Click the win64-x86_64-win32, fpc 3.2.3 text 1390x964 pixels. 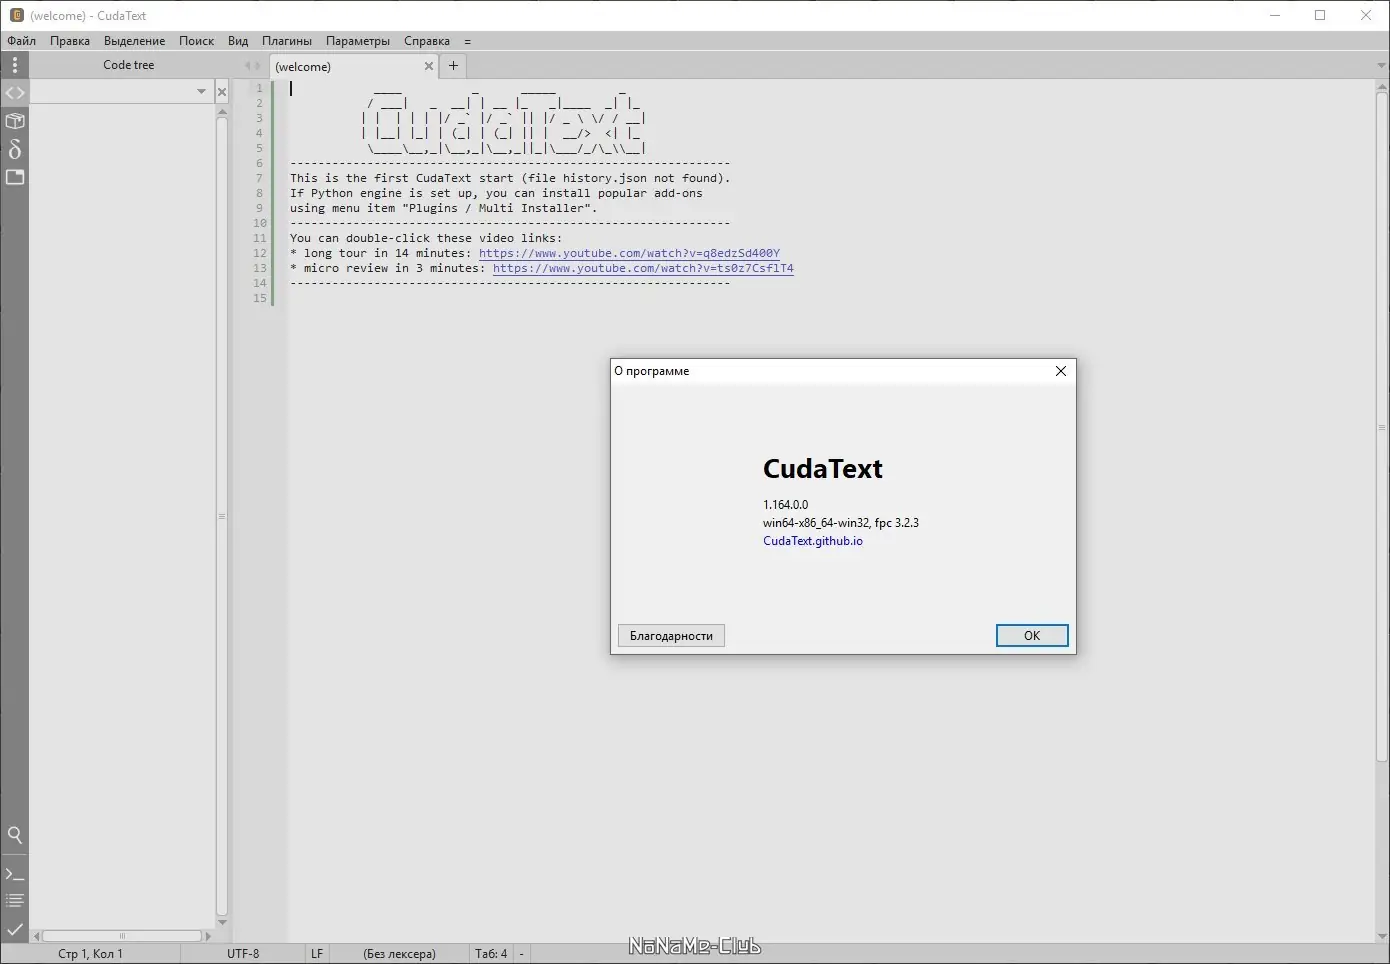pyautogui.click(x=841, y=523)
